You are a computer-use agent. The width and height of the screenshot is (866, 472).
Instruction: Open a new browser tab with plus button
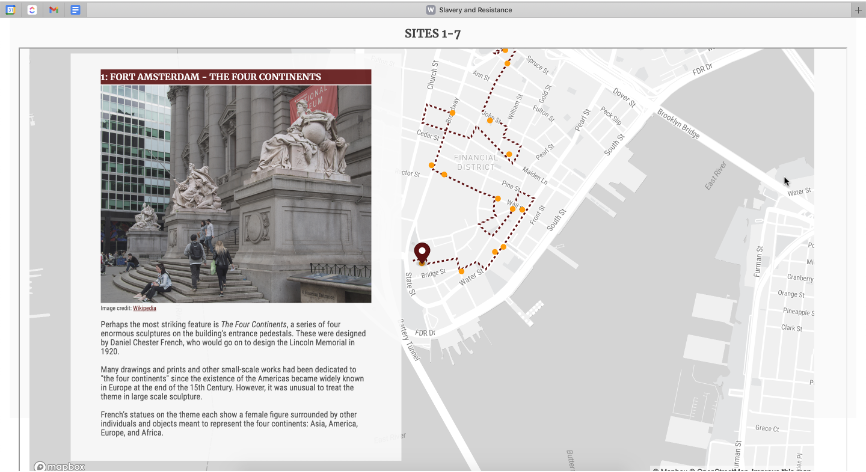858,10
